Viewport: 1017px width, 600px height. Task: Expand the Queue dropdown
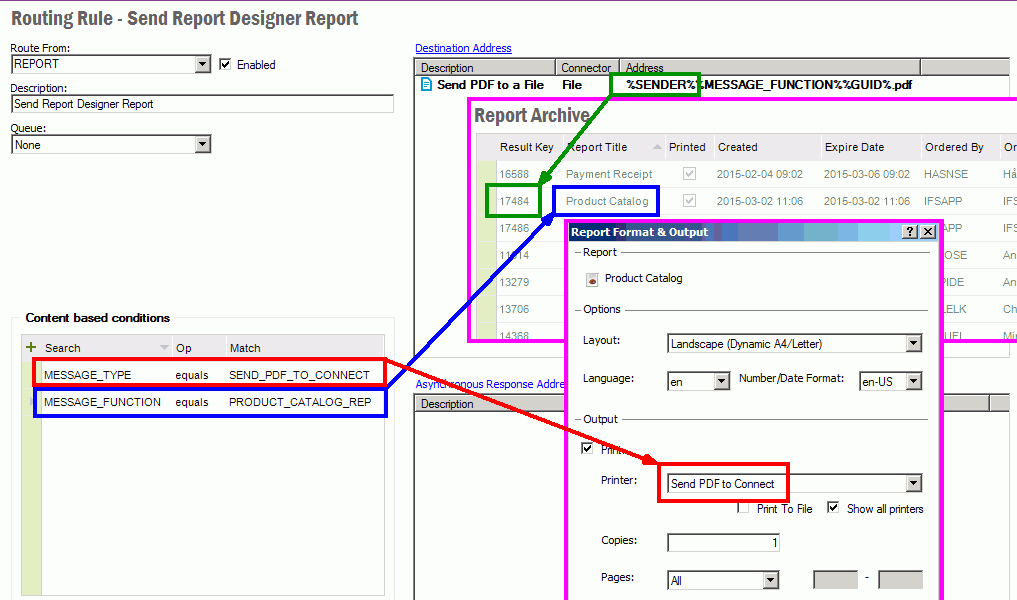(x=203, y=145)
